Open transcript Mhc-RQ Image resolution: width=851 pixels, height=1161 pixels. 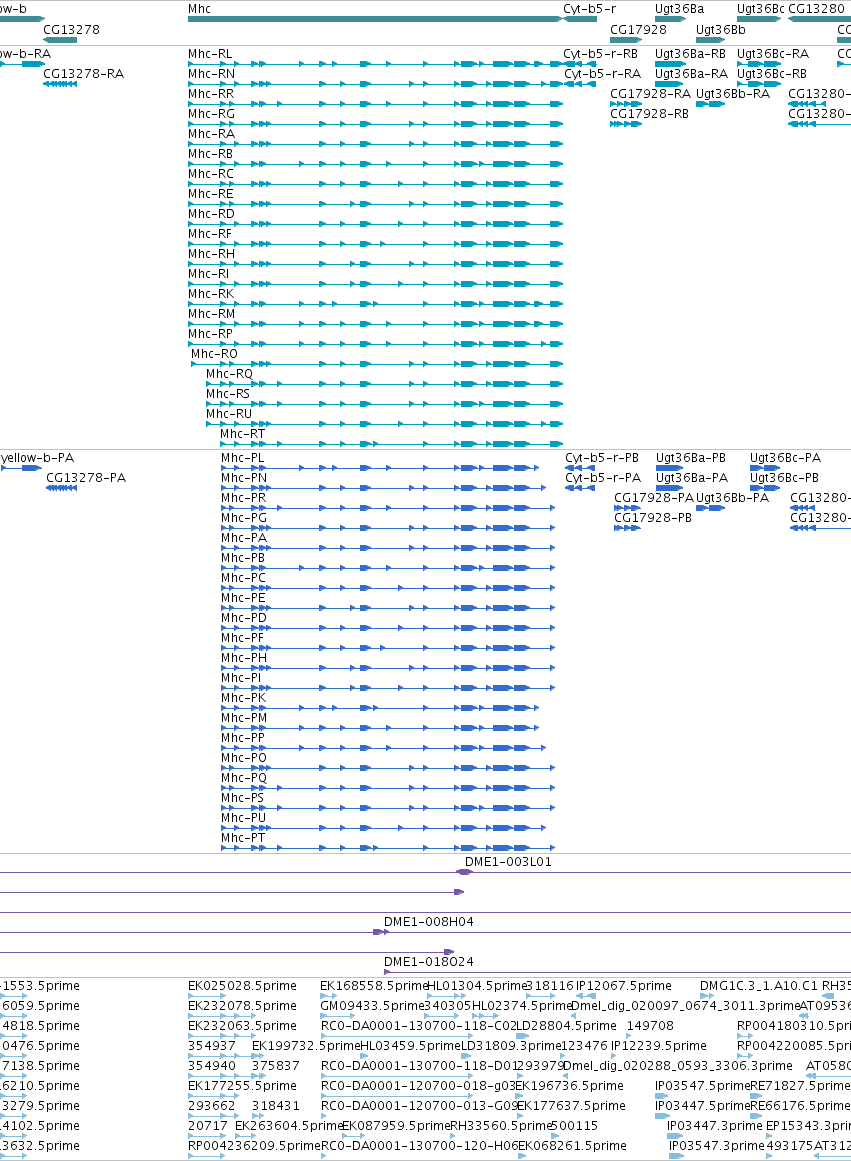[x=229, y=374]
